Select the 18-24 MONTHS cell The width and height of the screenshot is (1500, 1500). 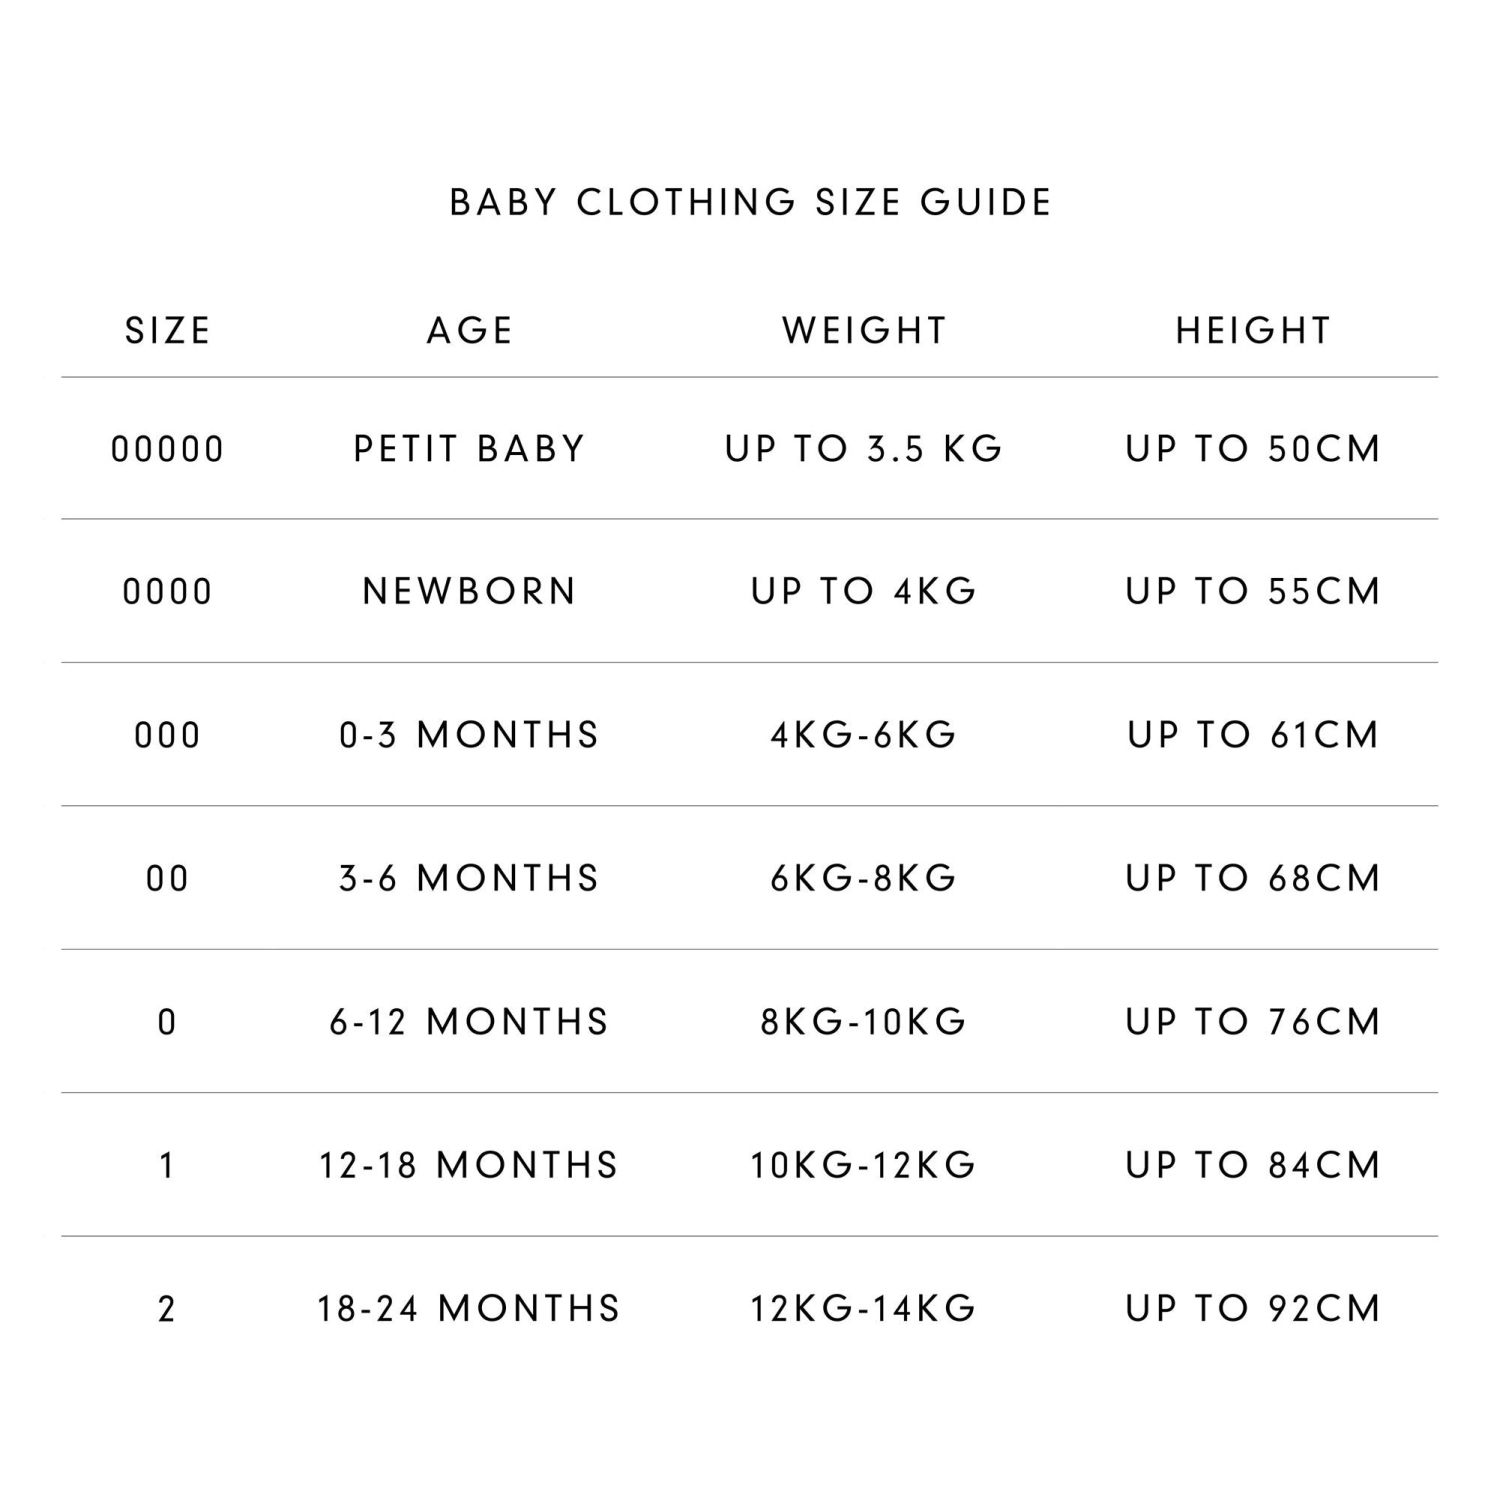pyautogui.click(x=470, y=1309)
